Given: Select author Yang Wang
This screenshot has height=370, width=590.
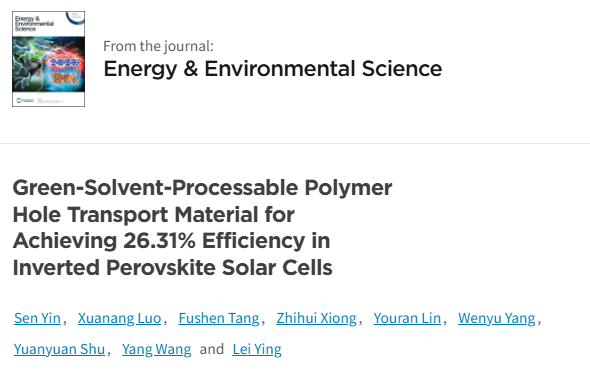Looking at the screenshot, I should tap(157, 349).
